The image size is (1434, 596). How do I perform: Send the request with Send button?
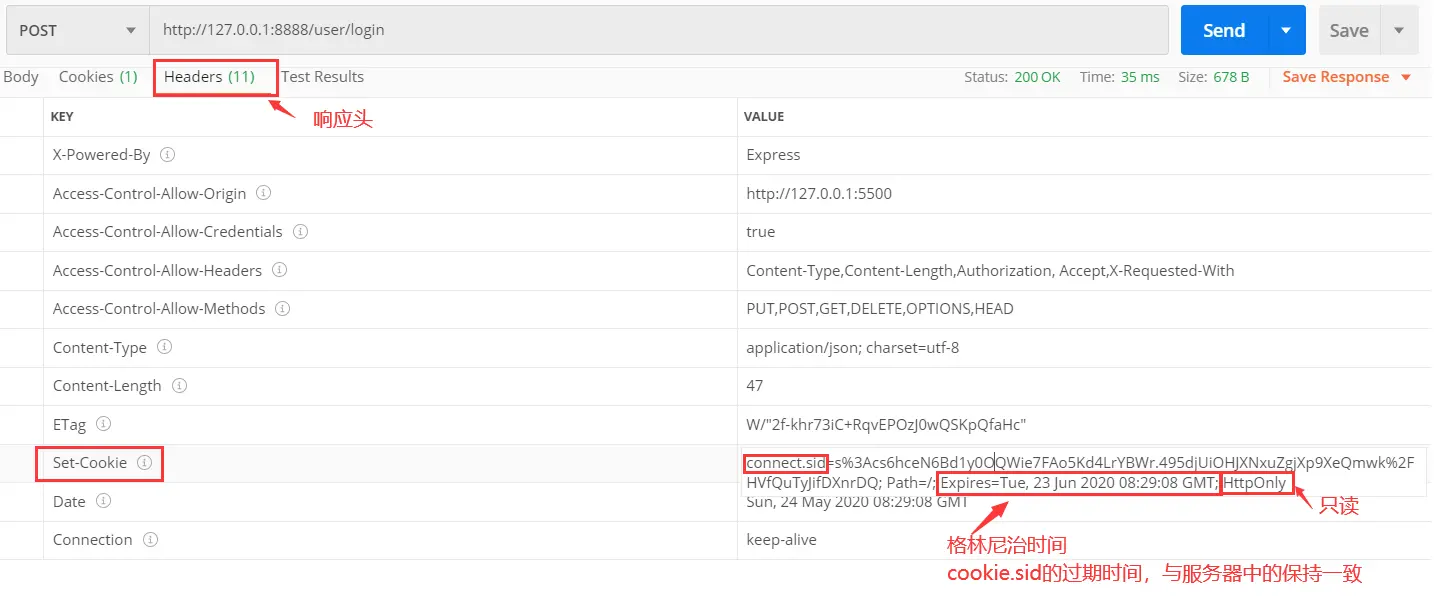(1224, 31)
